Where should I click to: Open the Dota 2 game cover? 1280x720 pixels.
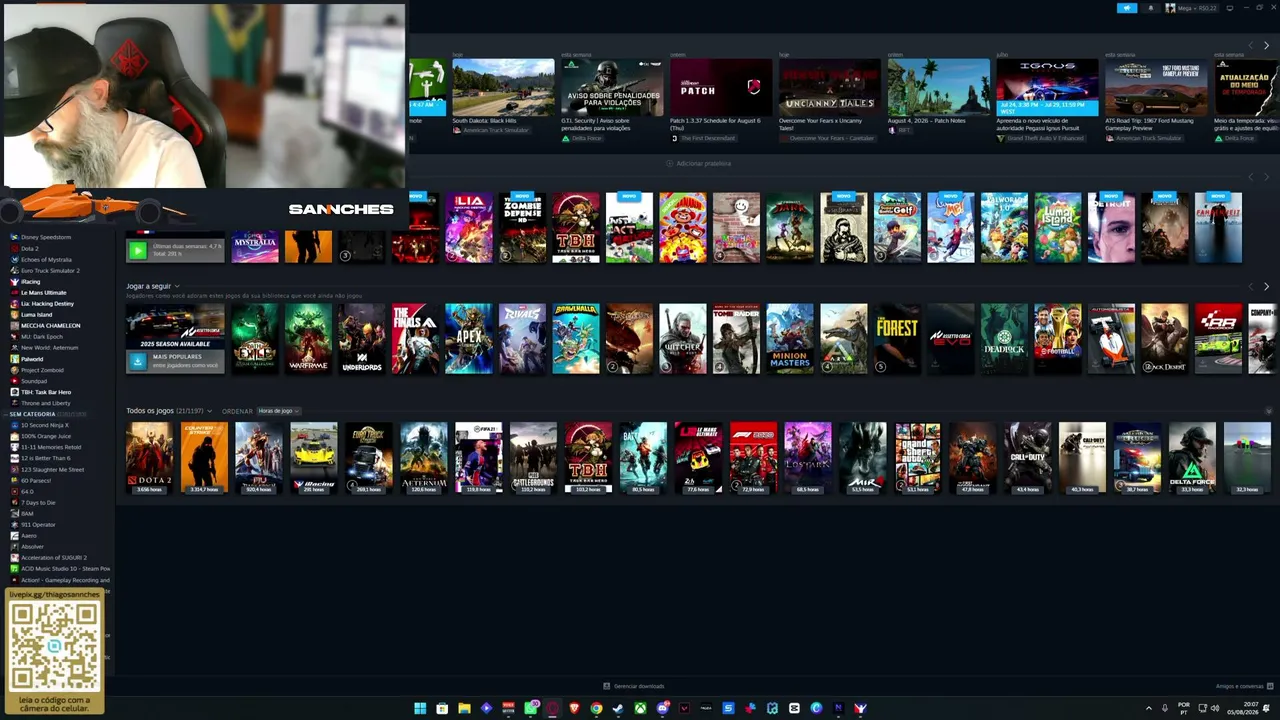149,458
